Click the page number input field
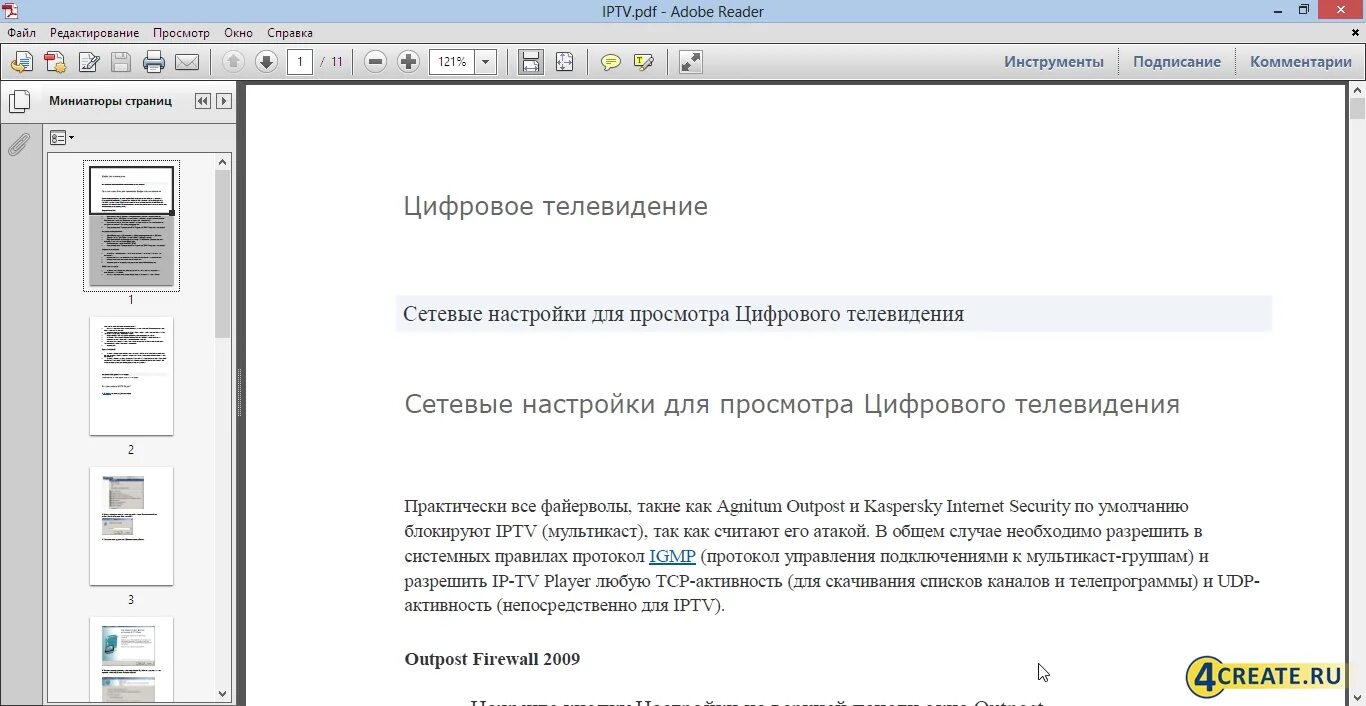This screenshot has height=706, width=1366. tap(300, 62)
